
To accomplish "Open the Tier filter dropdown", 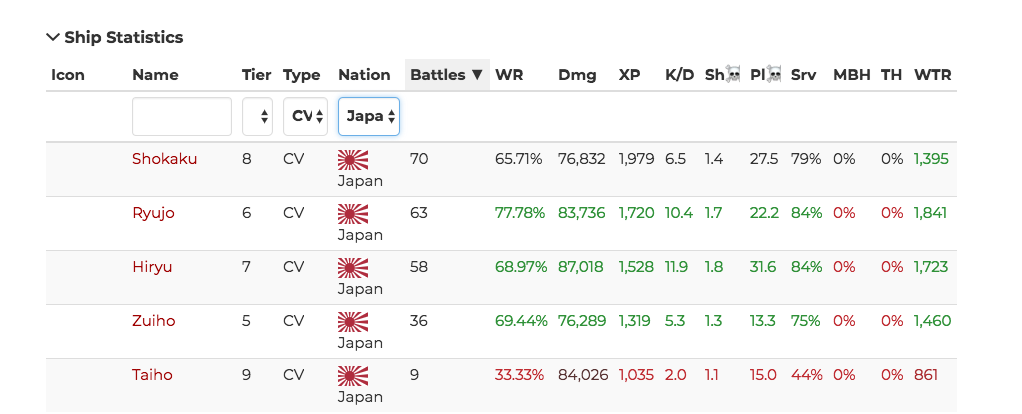I will pos(257,116).
